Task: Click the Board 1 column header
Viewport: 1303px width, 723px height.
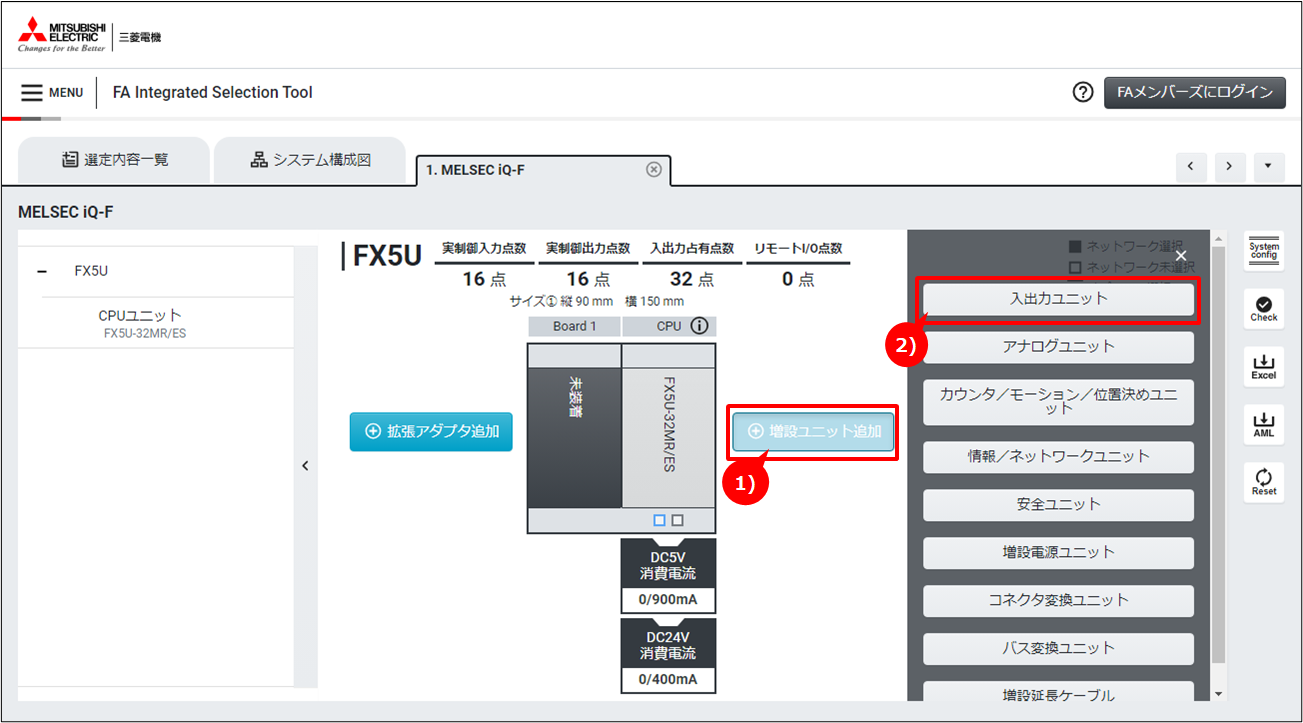Action: point(574,327)
